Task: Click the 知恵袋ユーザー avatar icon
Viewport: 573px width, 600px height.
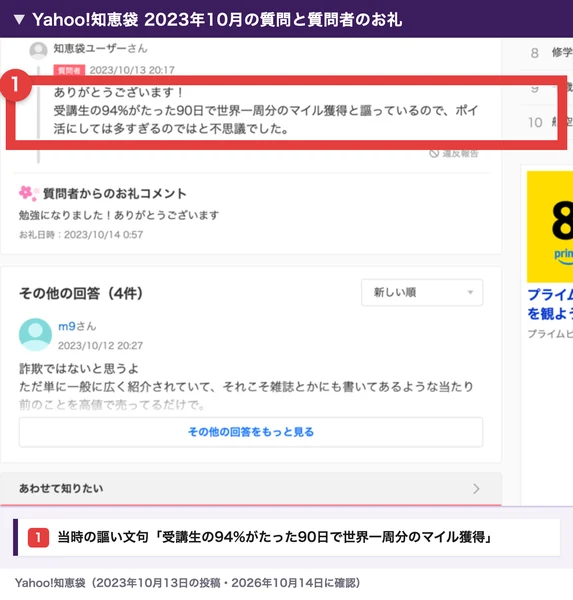Action: tap(38, 51)
